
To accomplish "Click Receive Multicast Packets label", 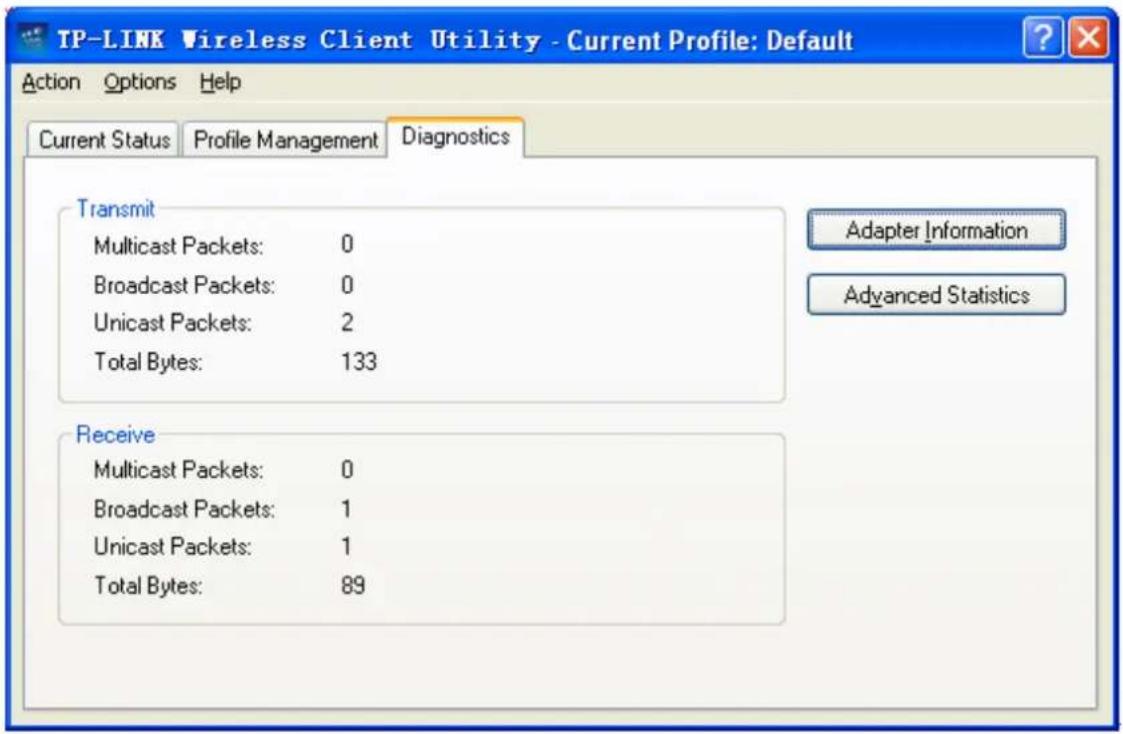I will click(178, 470).
